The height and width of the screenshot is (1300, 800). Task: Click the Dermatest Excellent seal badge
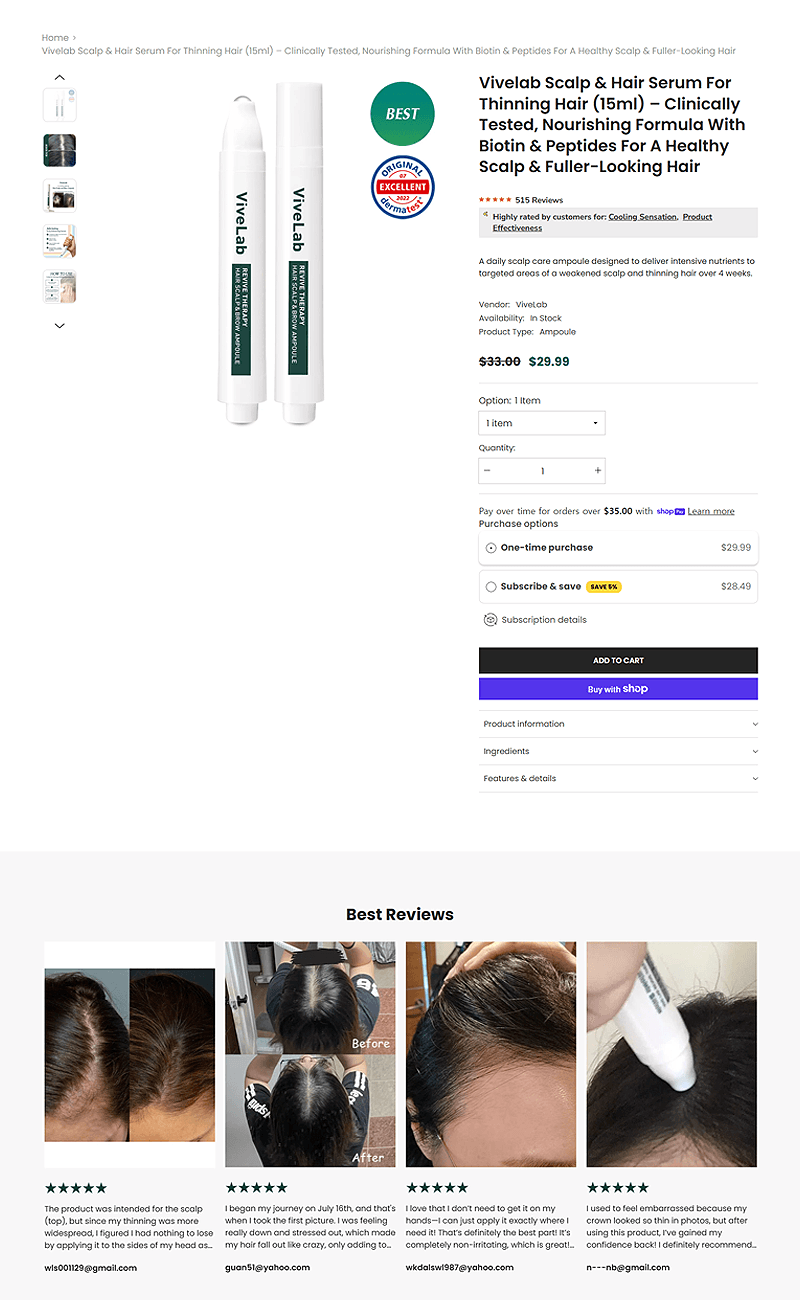pyautogui.click(x=402, y=187)
